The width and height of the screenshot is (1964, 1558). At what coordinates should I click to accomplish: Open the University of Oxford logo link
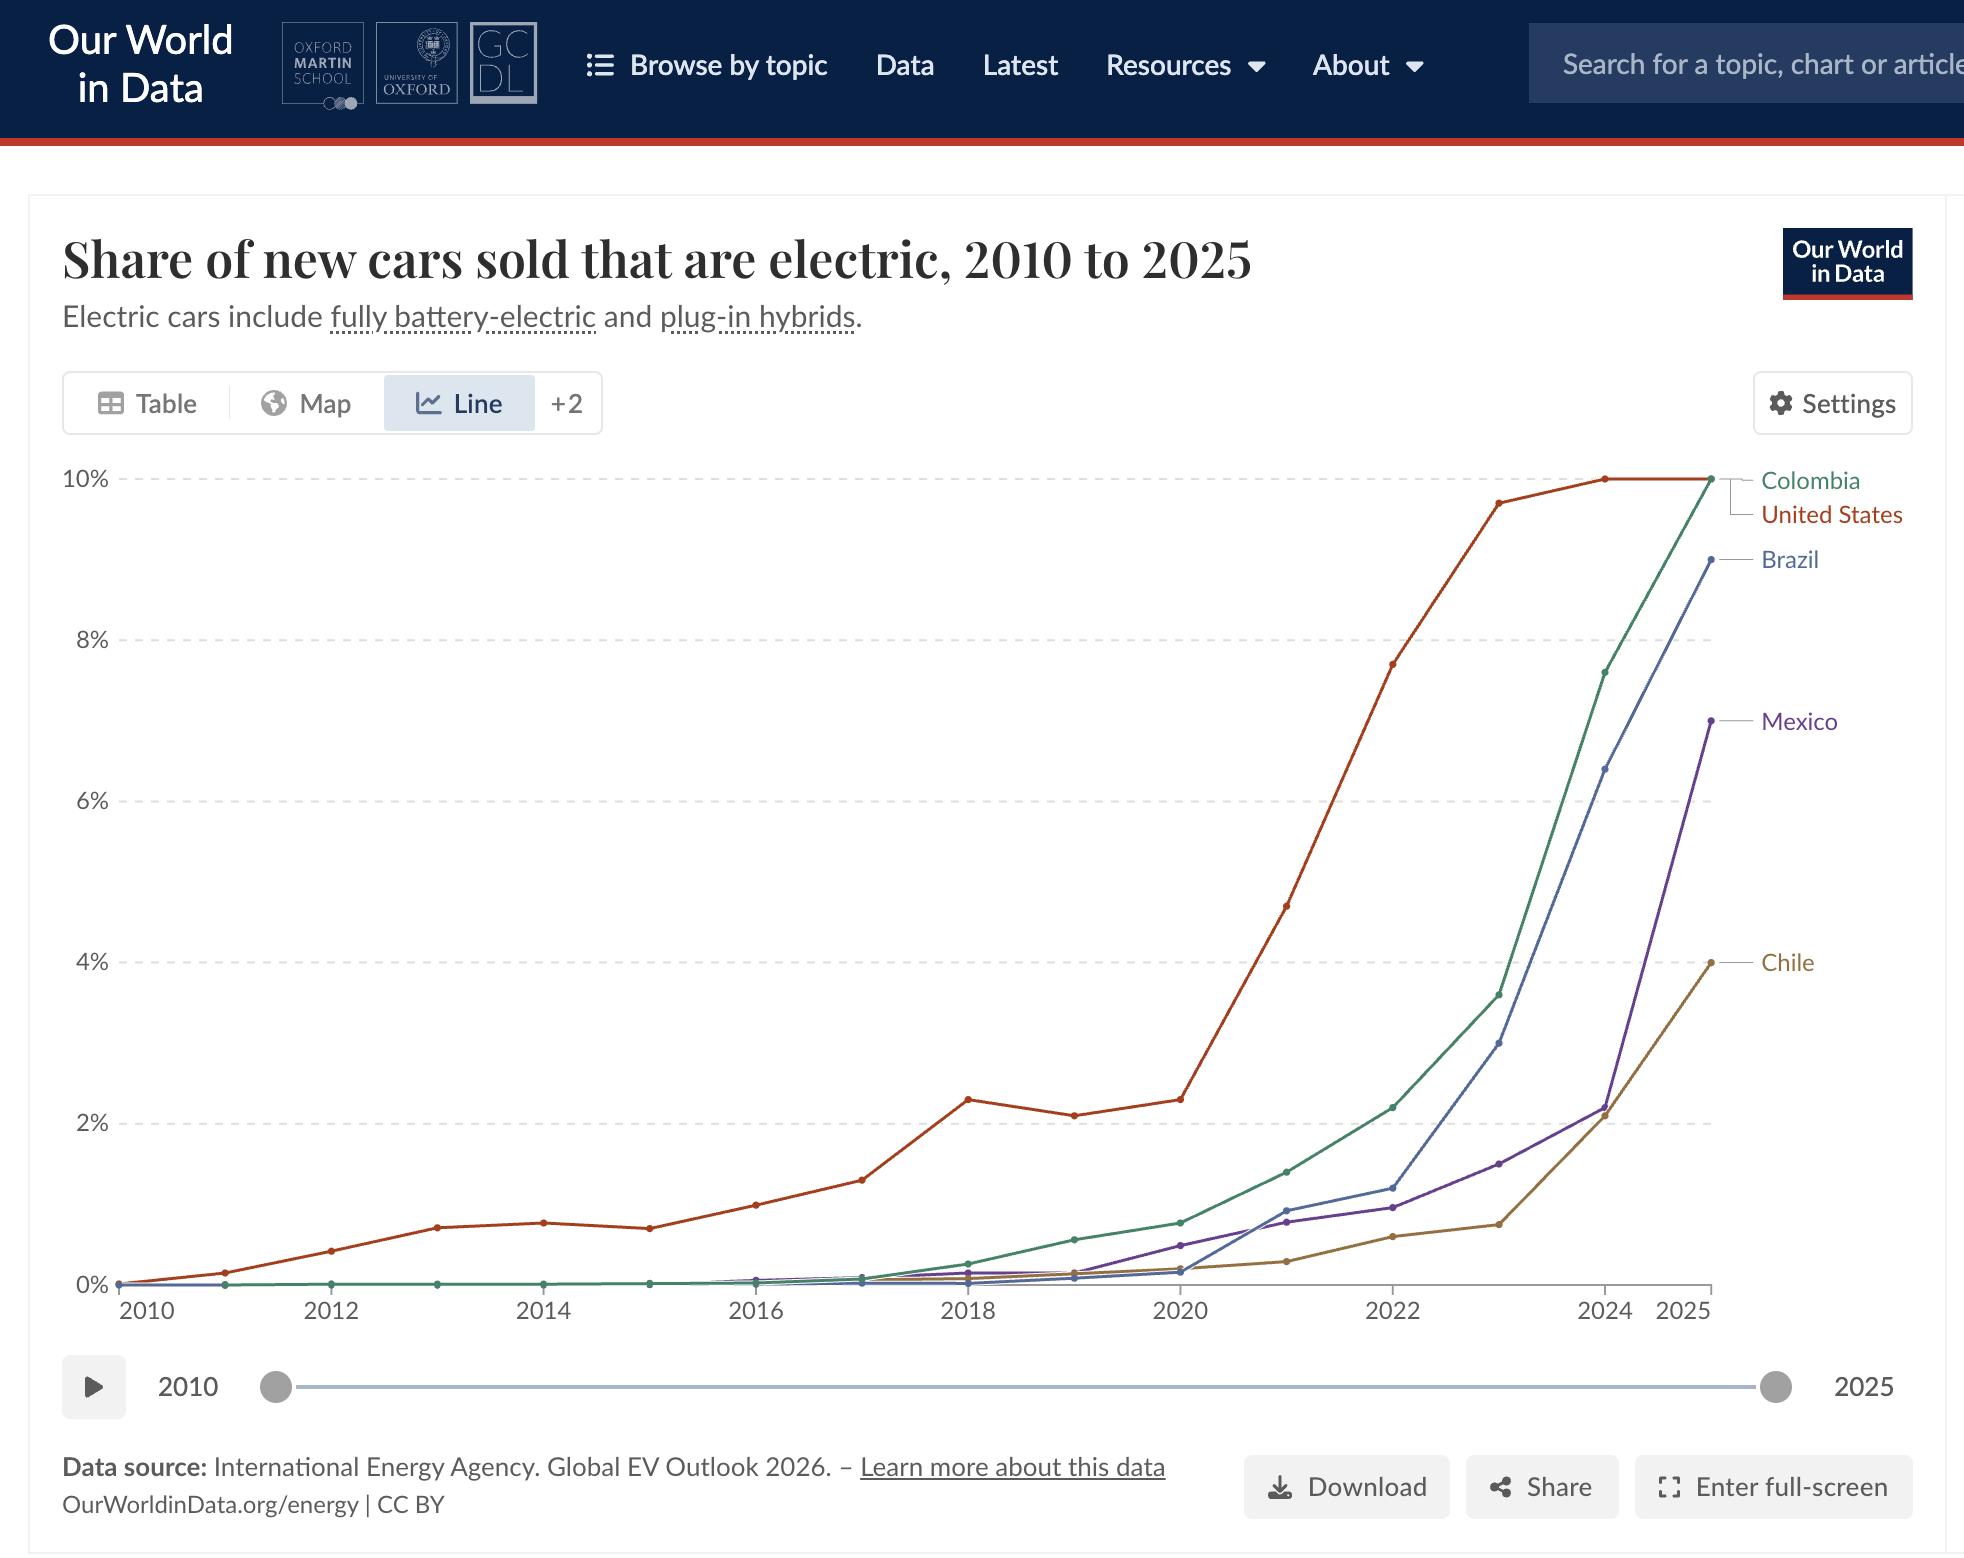(417, 63)
